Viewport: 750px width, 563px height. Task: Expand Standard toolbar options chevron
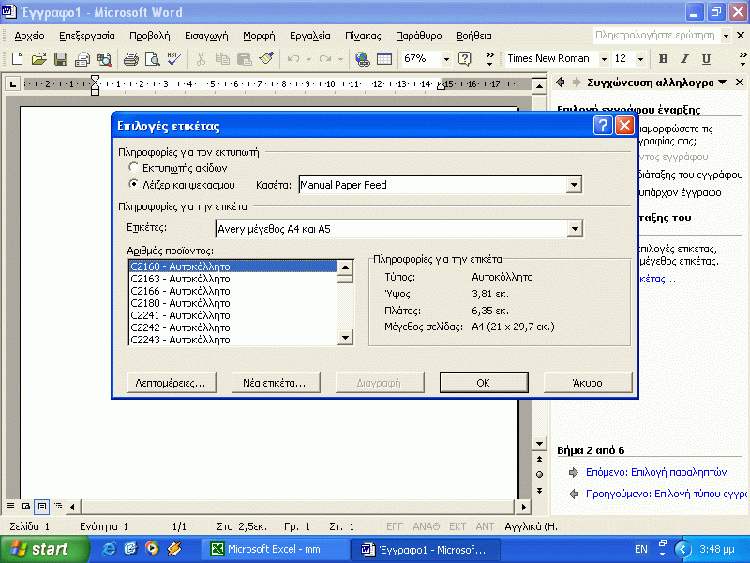pos(489,59)
